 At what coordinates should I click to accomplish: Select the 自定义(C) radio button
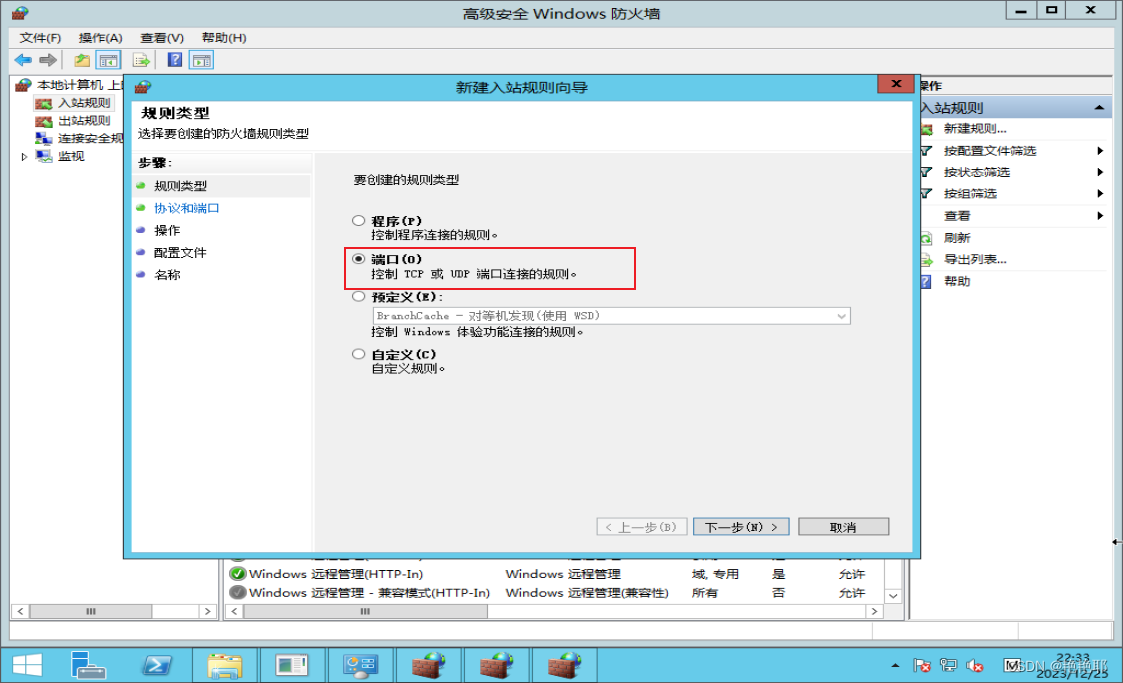click(x=359, y=354)
